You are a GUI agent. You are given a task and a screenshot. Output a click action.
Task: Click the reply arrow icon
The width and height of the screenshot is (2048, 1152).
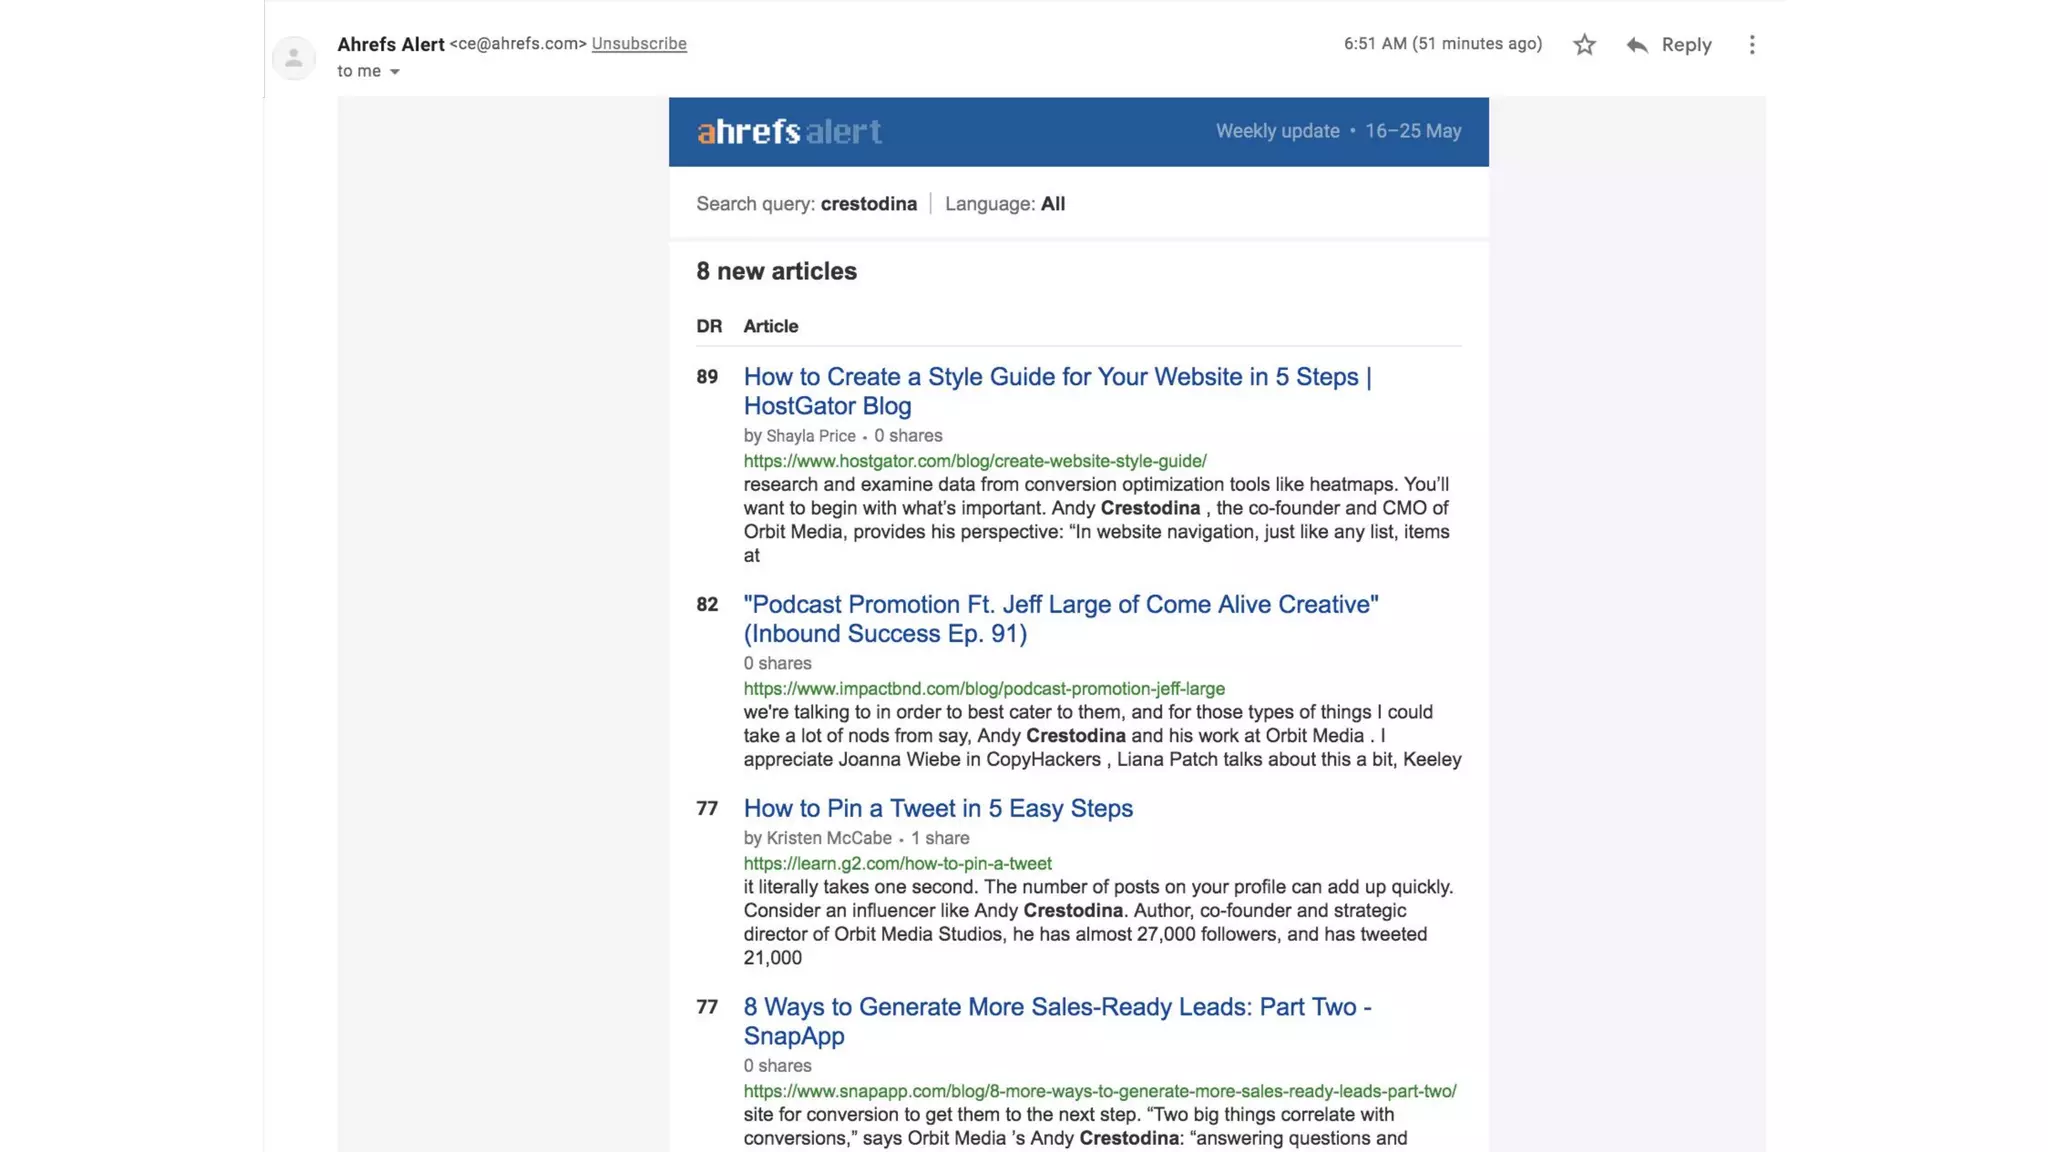pyautogui.click(x=1637, y=45)
